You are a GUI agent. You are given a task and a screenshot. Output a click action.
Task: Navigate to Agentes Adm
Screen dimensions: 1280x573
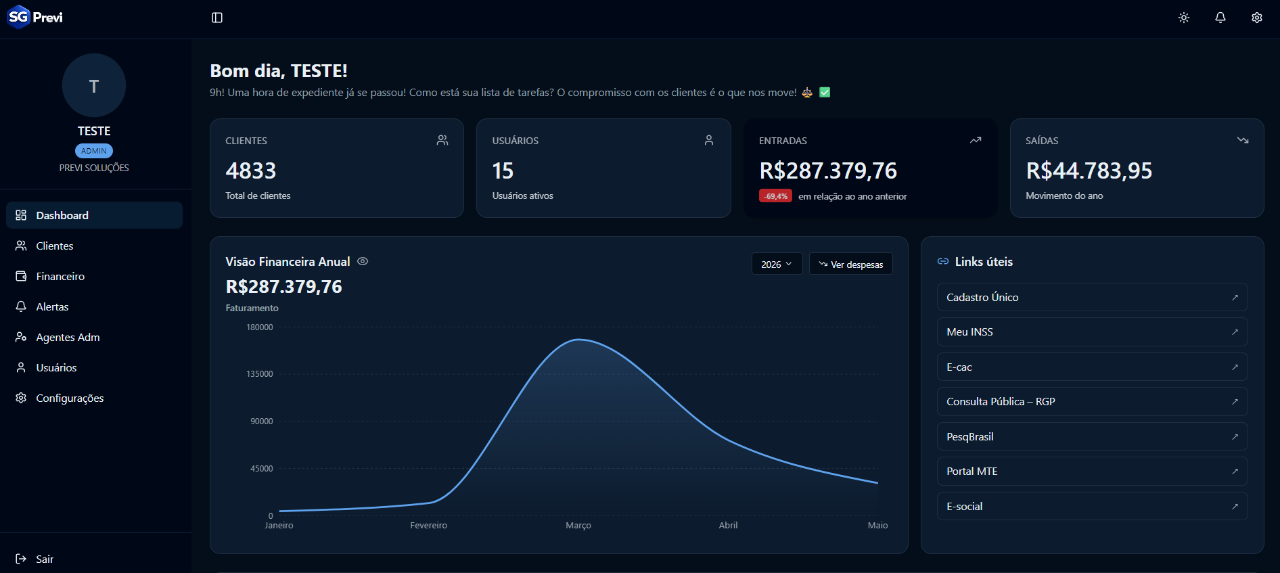[94, 337]
